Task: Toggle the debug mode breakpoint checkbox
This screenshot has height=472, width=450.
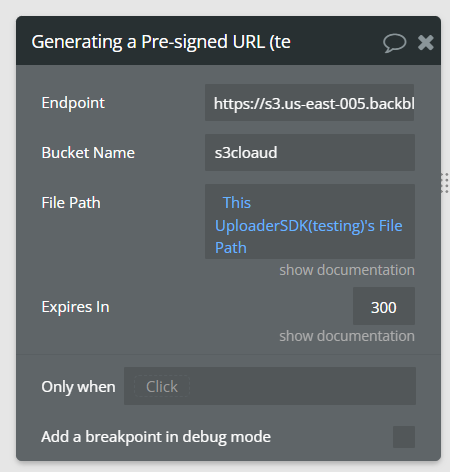Action: coord(404,437)
